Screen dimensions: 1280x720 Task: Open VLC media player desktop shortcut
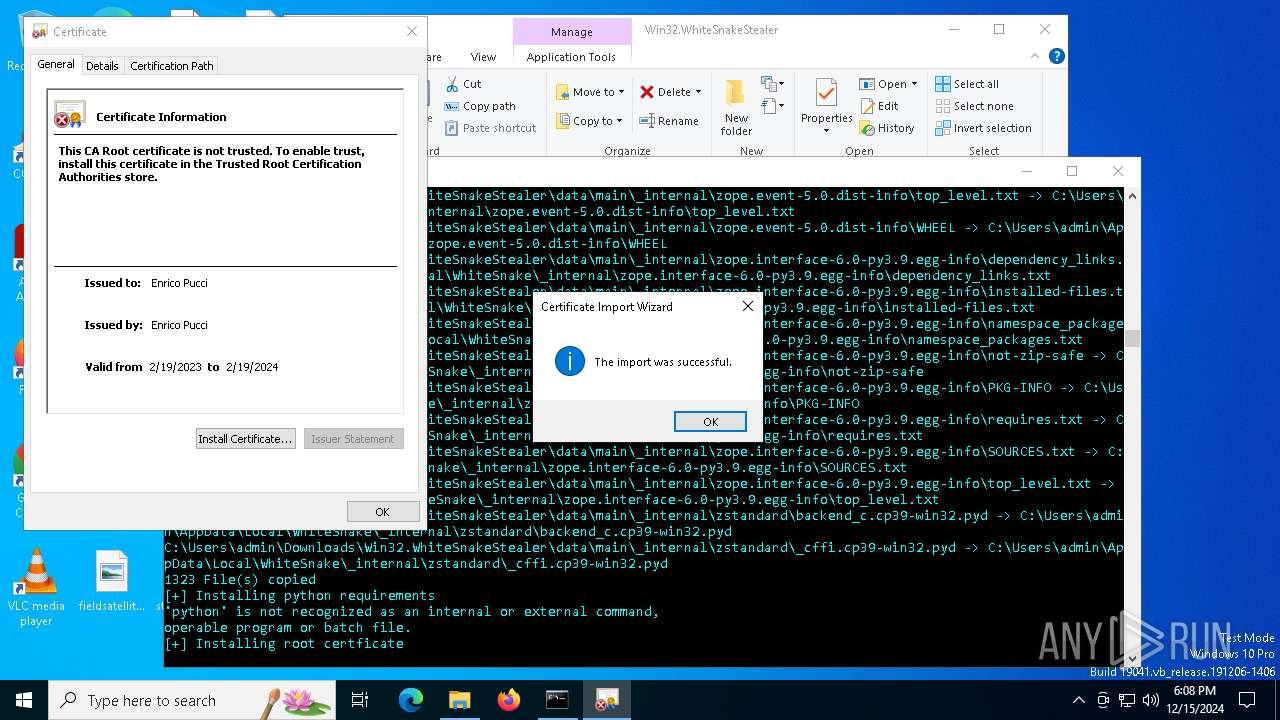click(36, 588)
